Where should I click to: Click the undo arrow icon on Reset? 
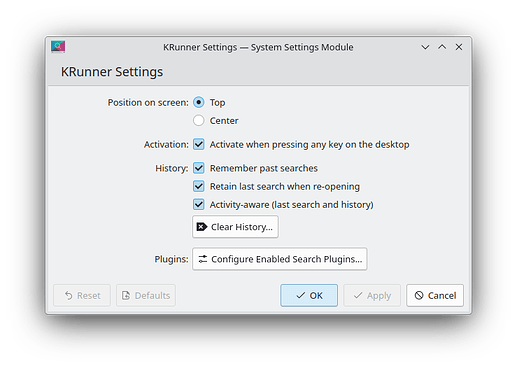click(x=69, y=295)
